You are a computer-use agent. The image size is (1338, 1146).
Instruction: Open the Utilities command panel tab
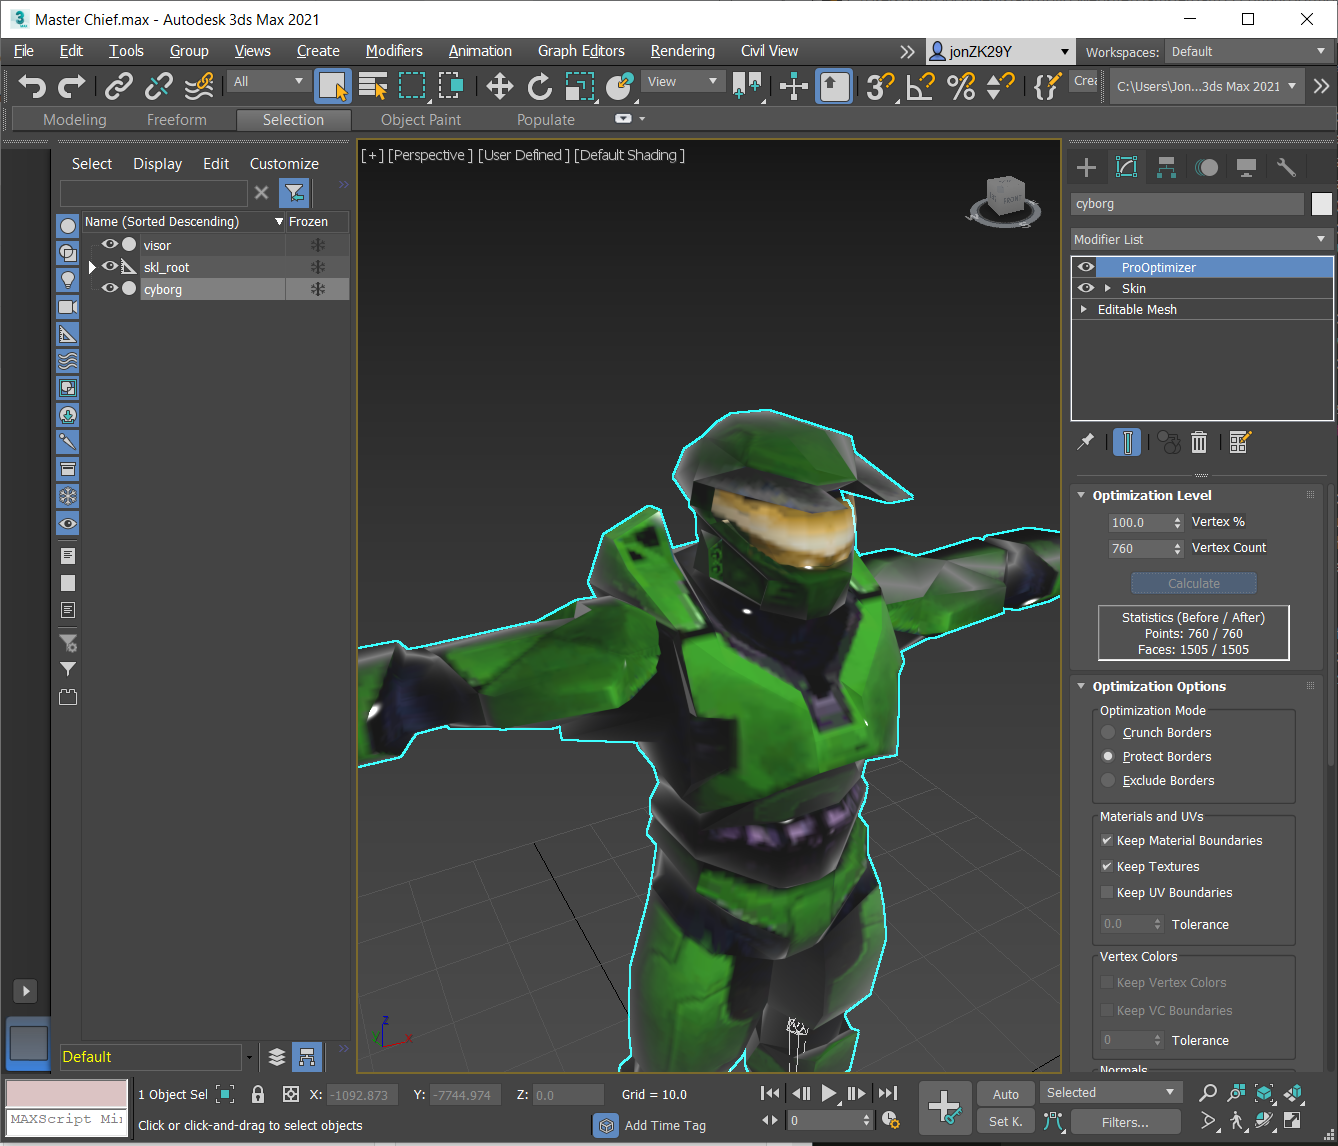click(x=1286, y=168)
